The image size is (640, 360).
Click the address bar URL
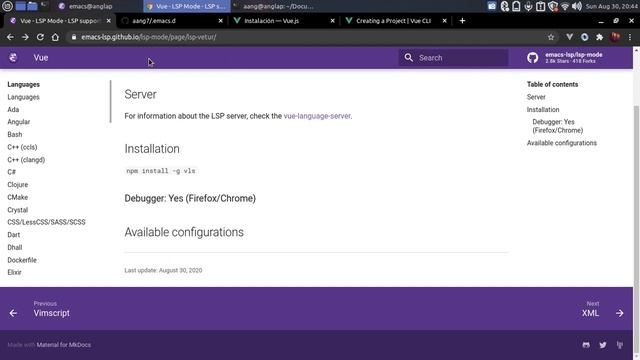point(149,37)
